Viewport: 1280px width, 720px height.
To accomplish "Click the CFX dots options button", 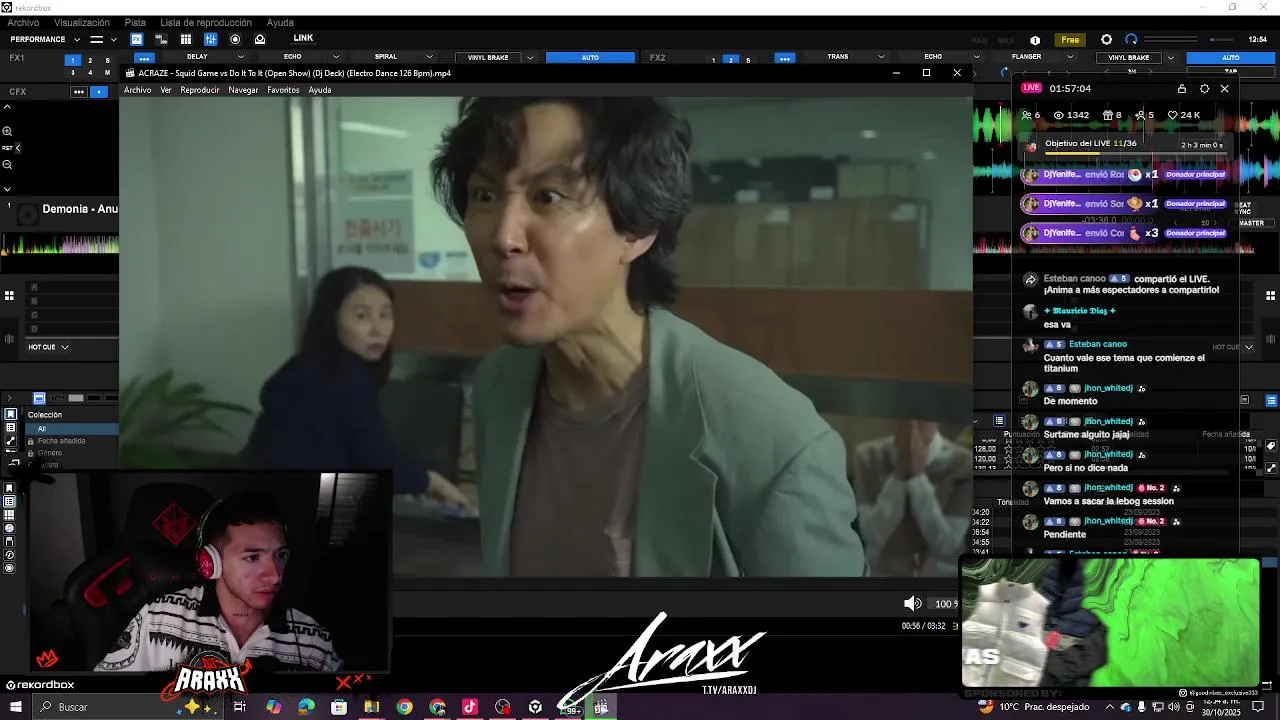I will point(78,92).
